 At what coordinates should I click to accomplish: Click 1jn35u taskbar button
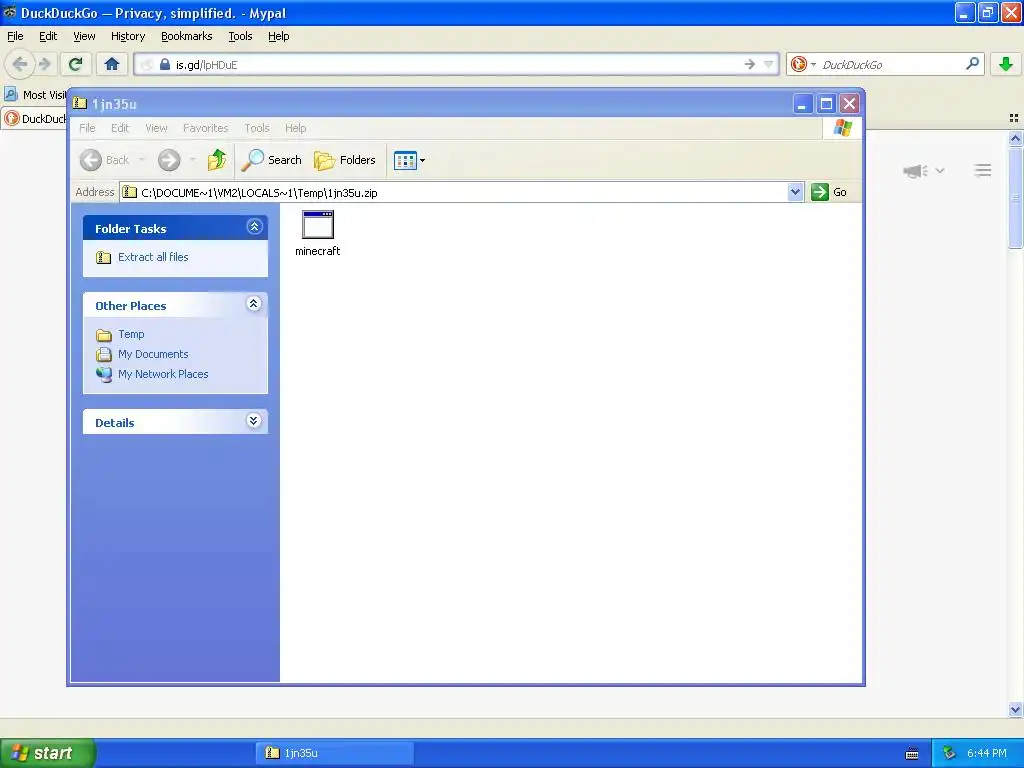pyautogui.click(x=335, y=753)
